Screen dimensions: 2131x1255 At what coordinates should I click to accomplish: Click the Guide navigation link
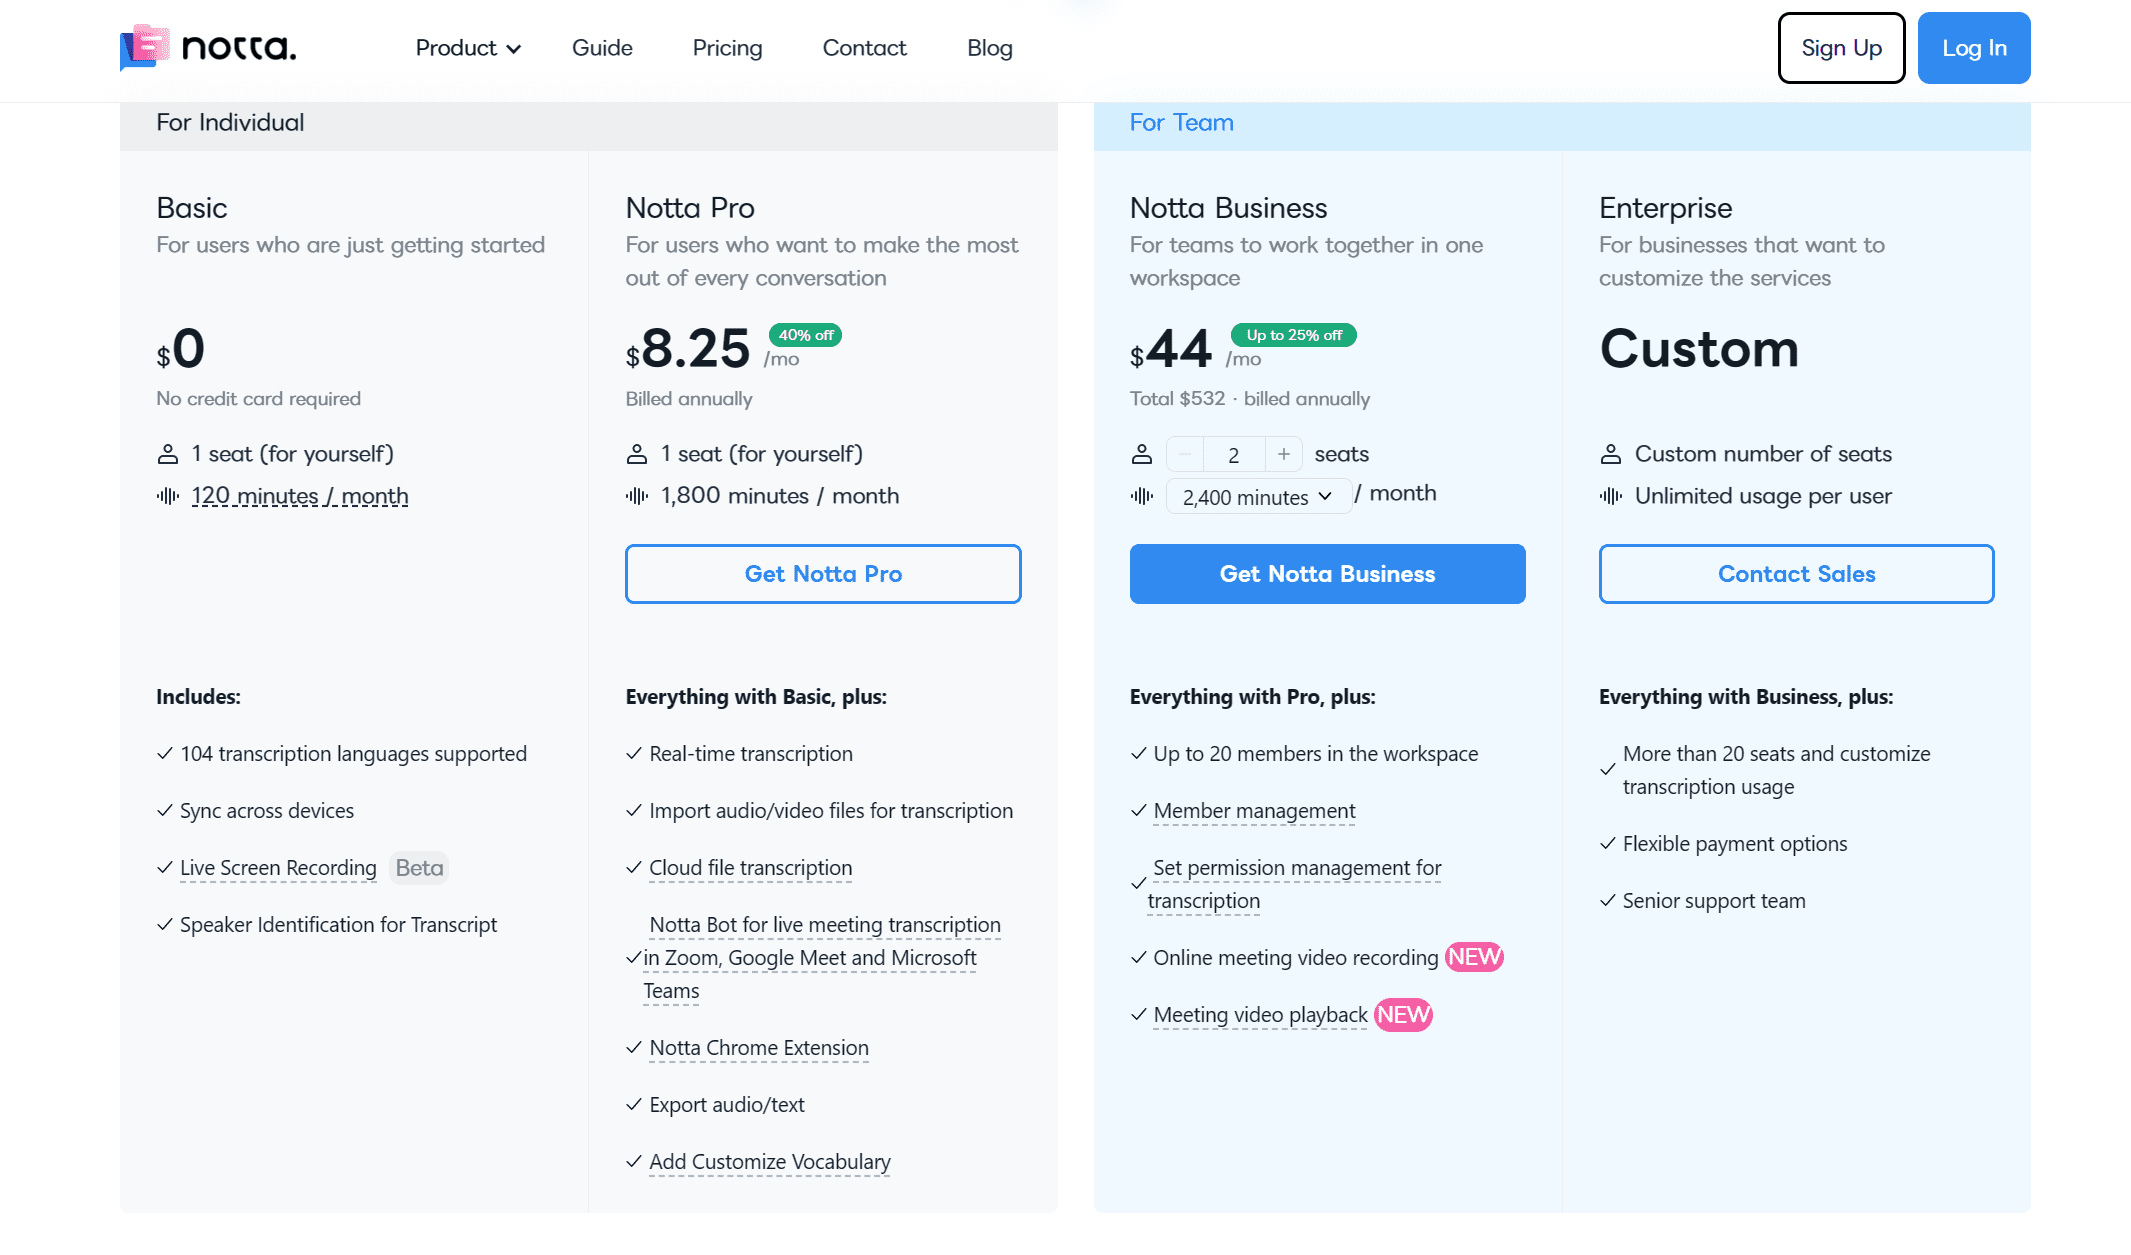coord(602,46)
